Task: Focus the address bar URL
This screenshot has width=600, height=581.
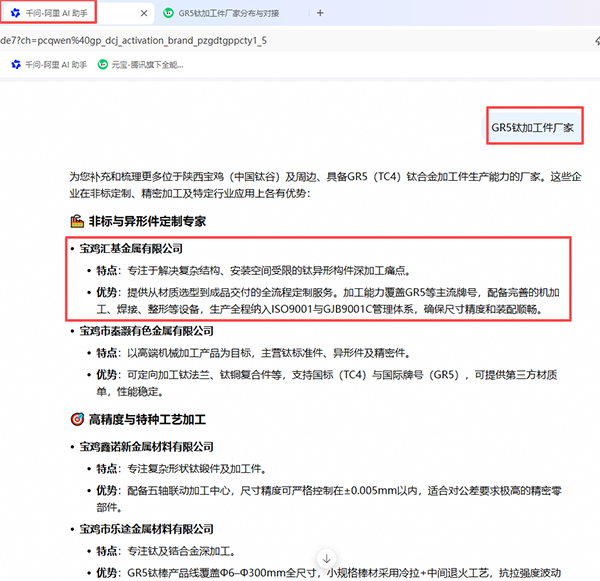Action: coord(134,41)
